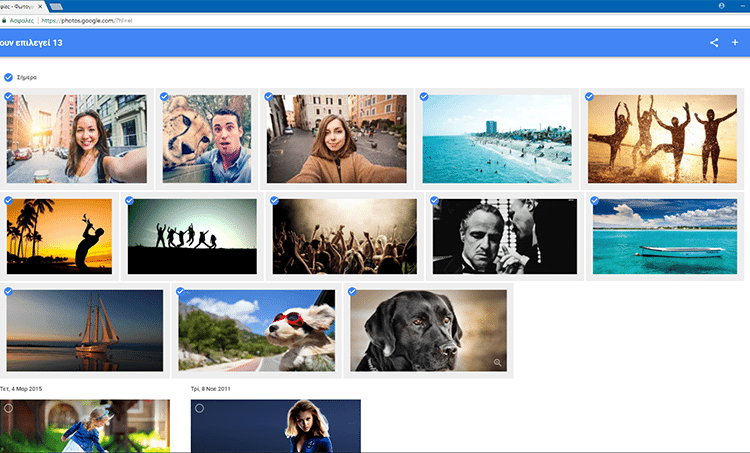Click the 'Τετ, 4 Μαρ 2015' date label
This screenshot has height=453, width=750.
pos(21,389)
